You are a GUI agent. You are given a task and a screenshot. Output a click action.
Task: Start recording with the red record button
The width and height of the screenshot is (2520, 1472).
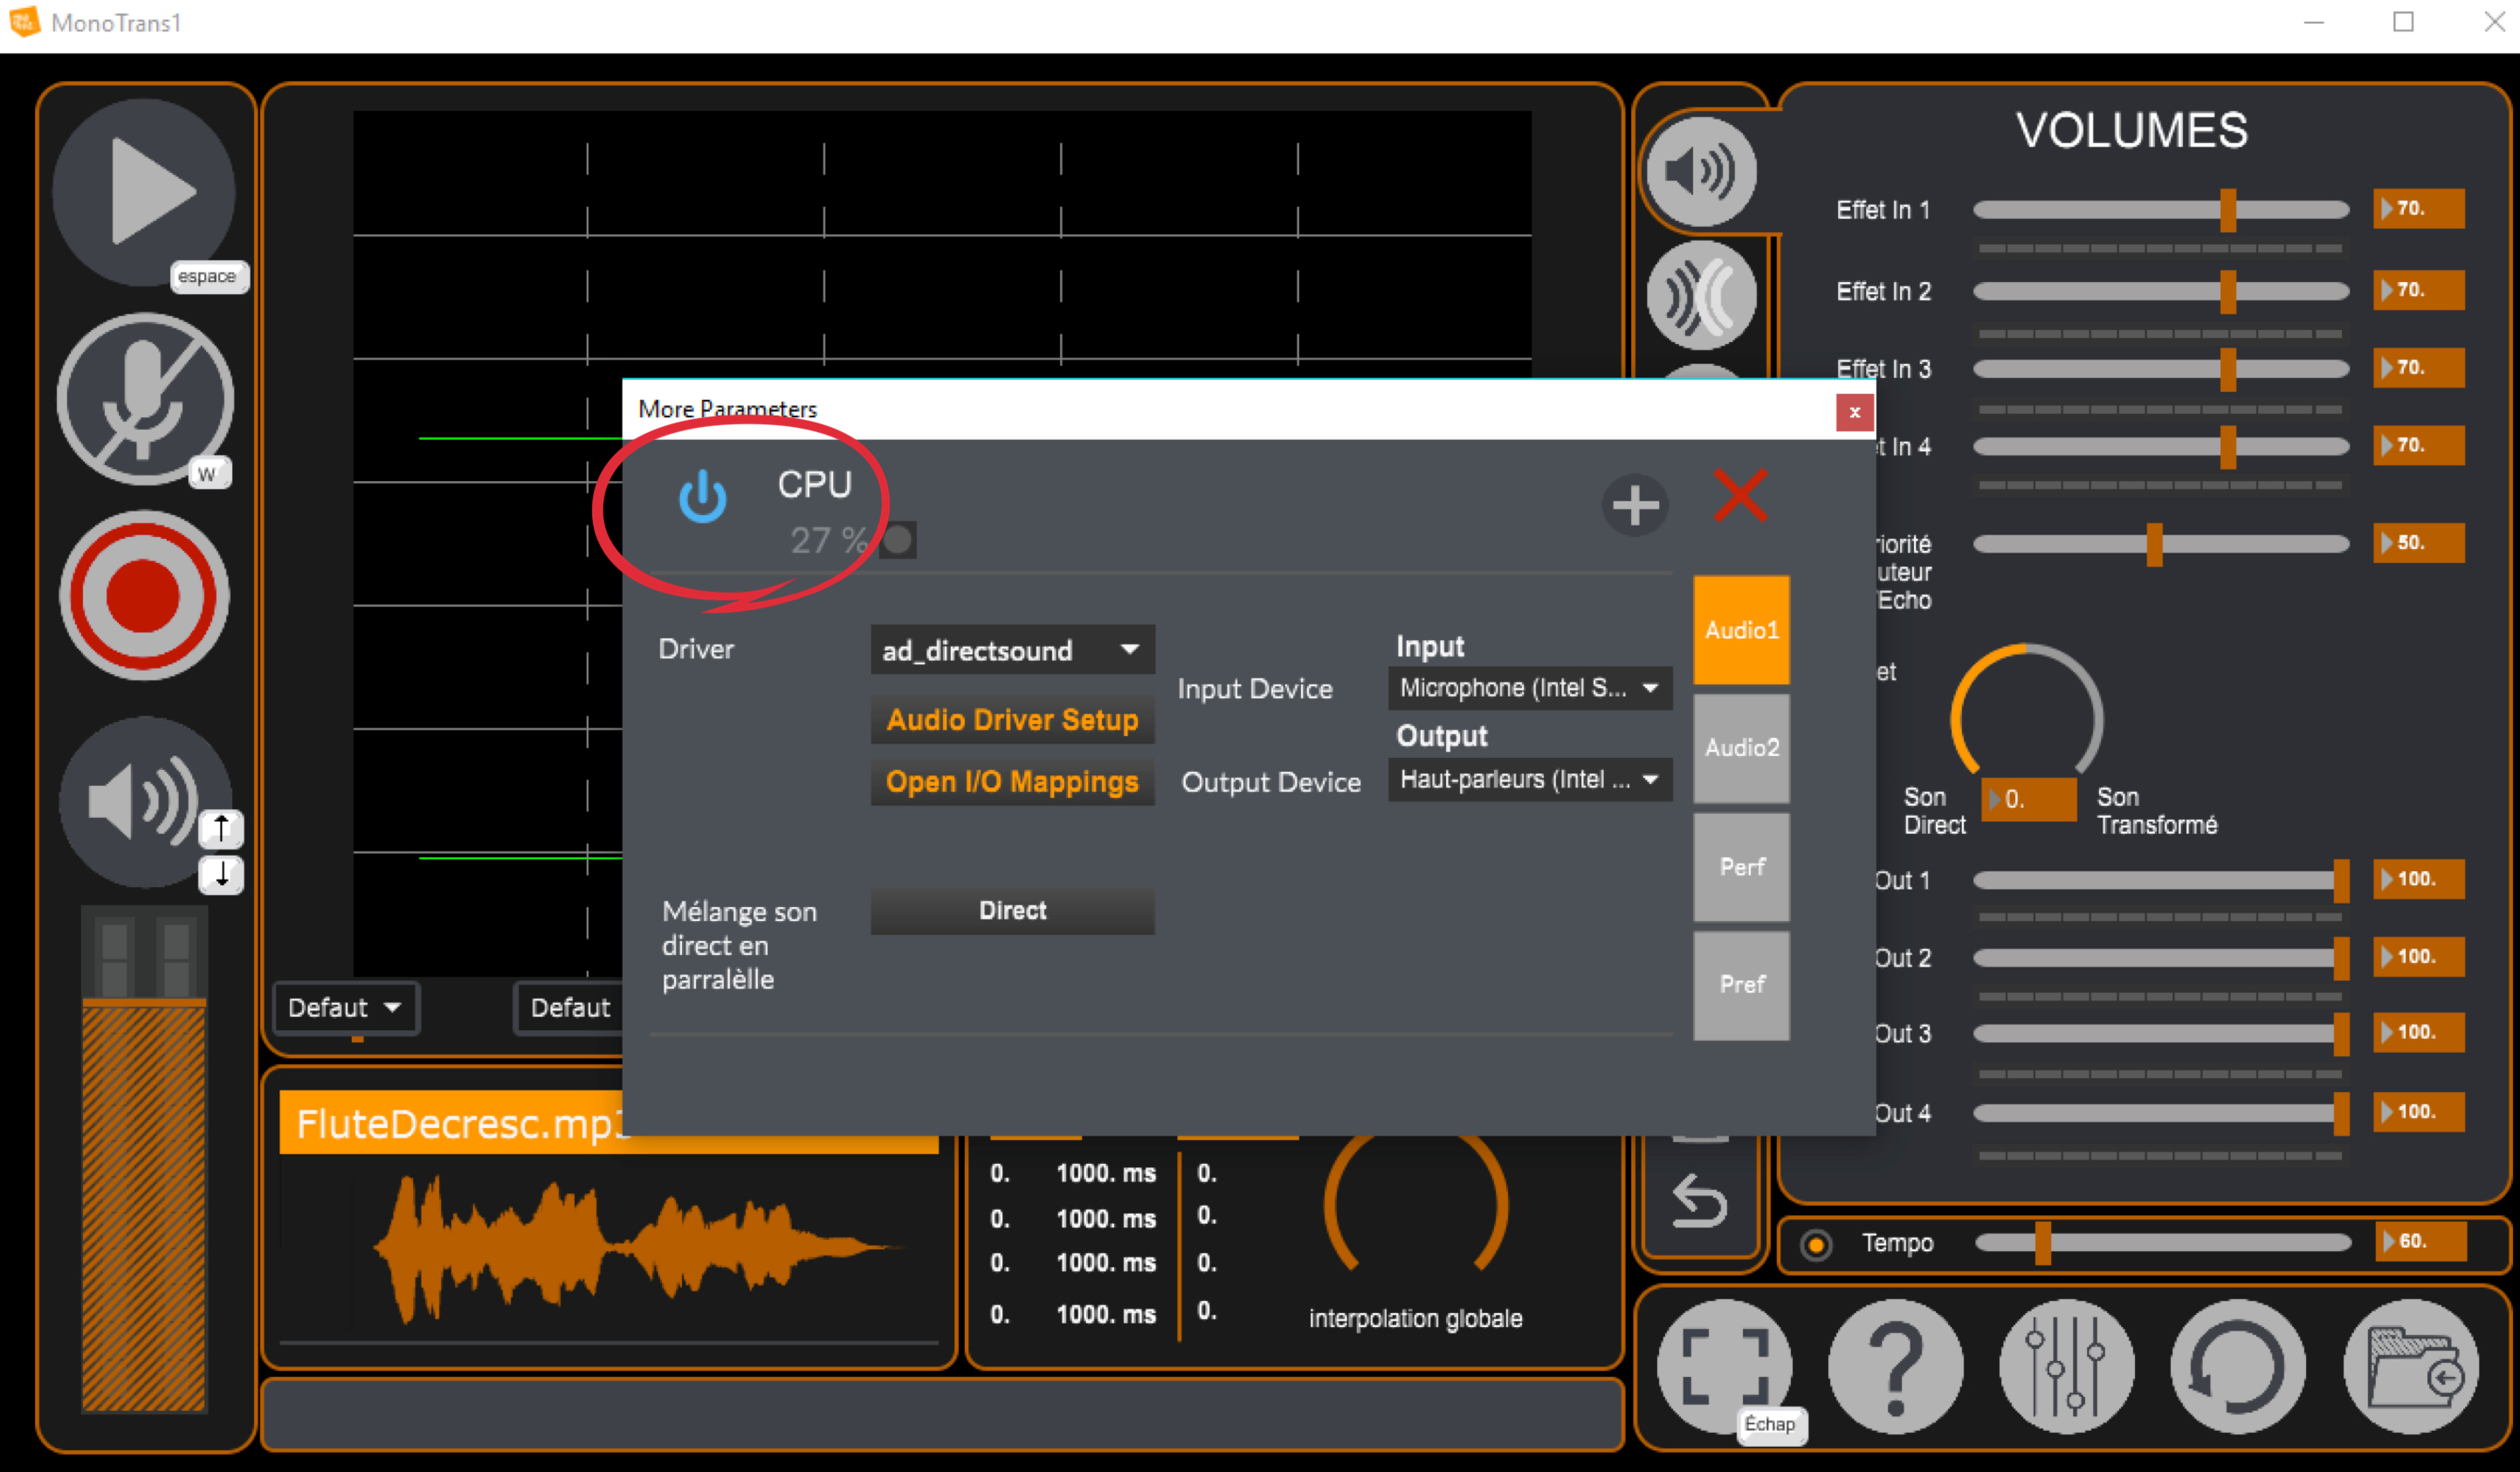coord(145,596)
